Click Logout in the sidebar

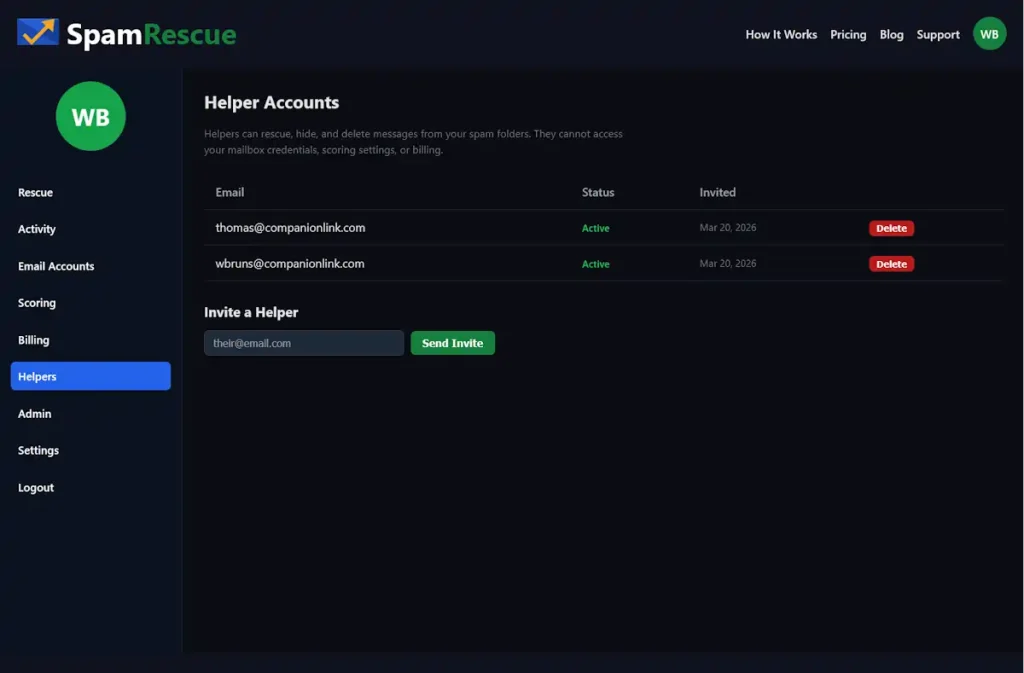pos(36,487)
